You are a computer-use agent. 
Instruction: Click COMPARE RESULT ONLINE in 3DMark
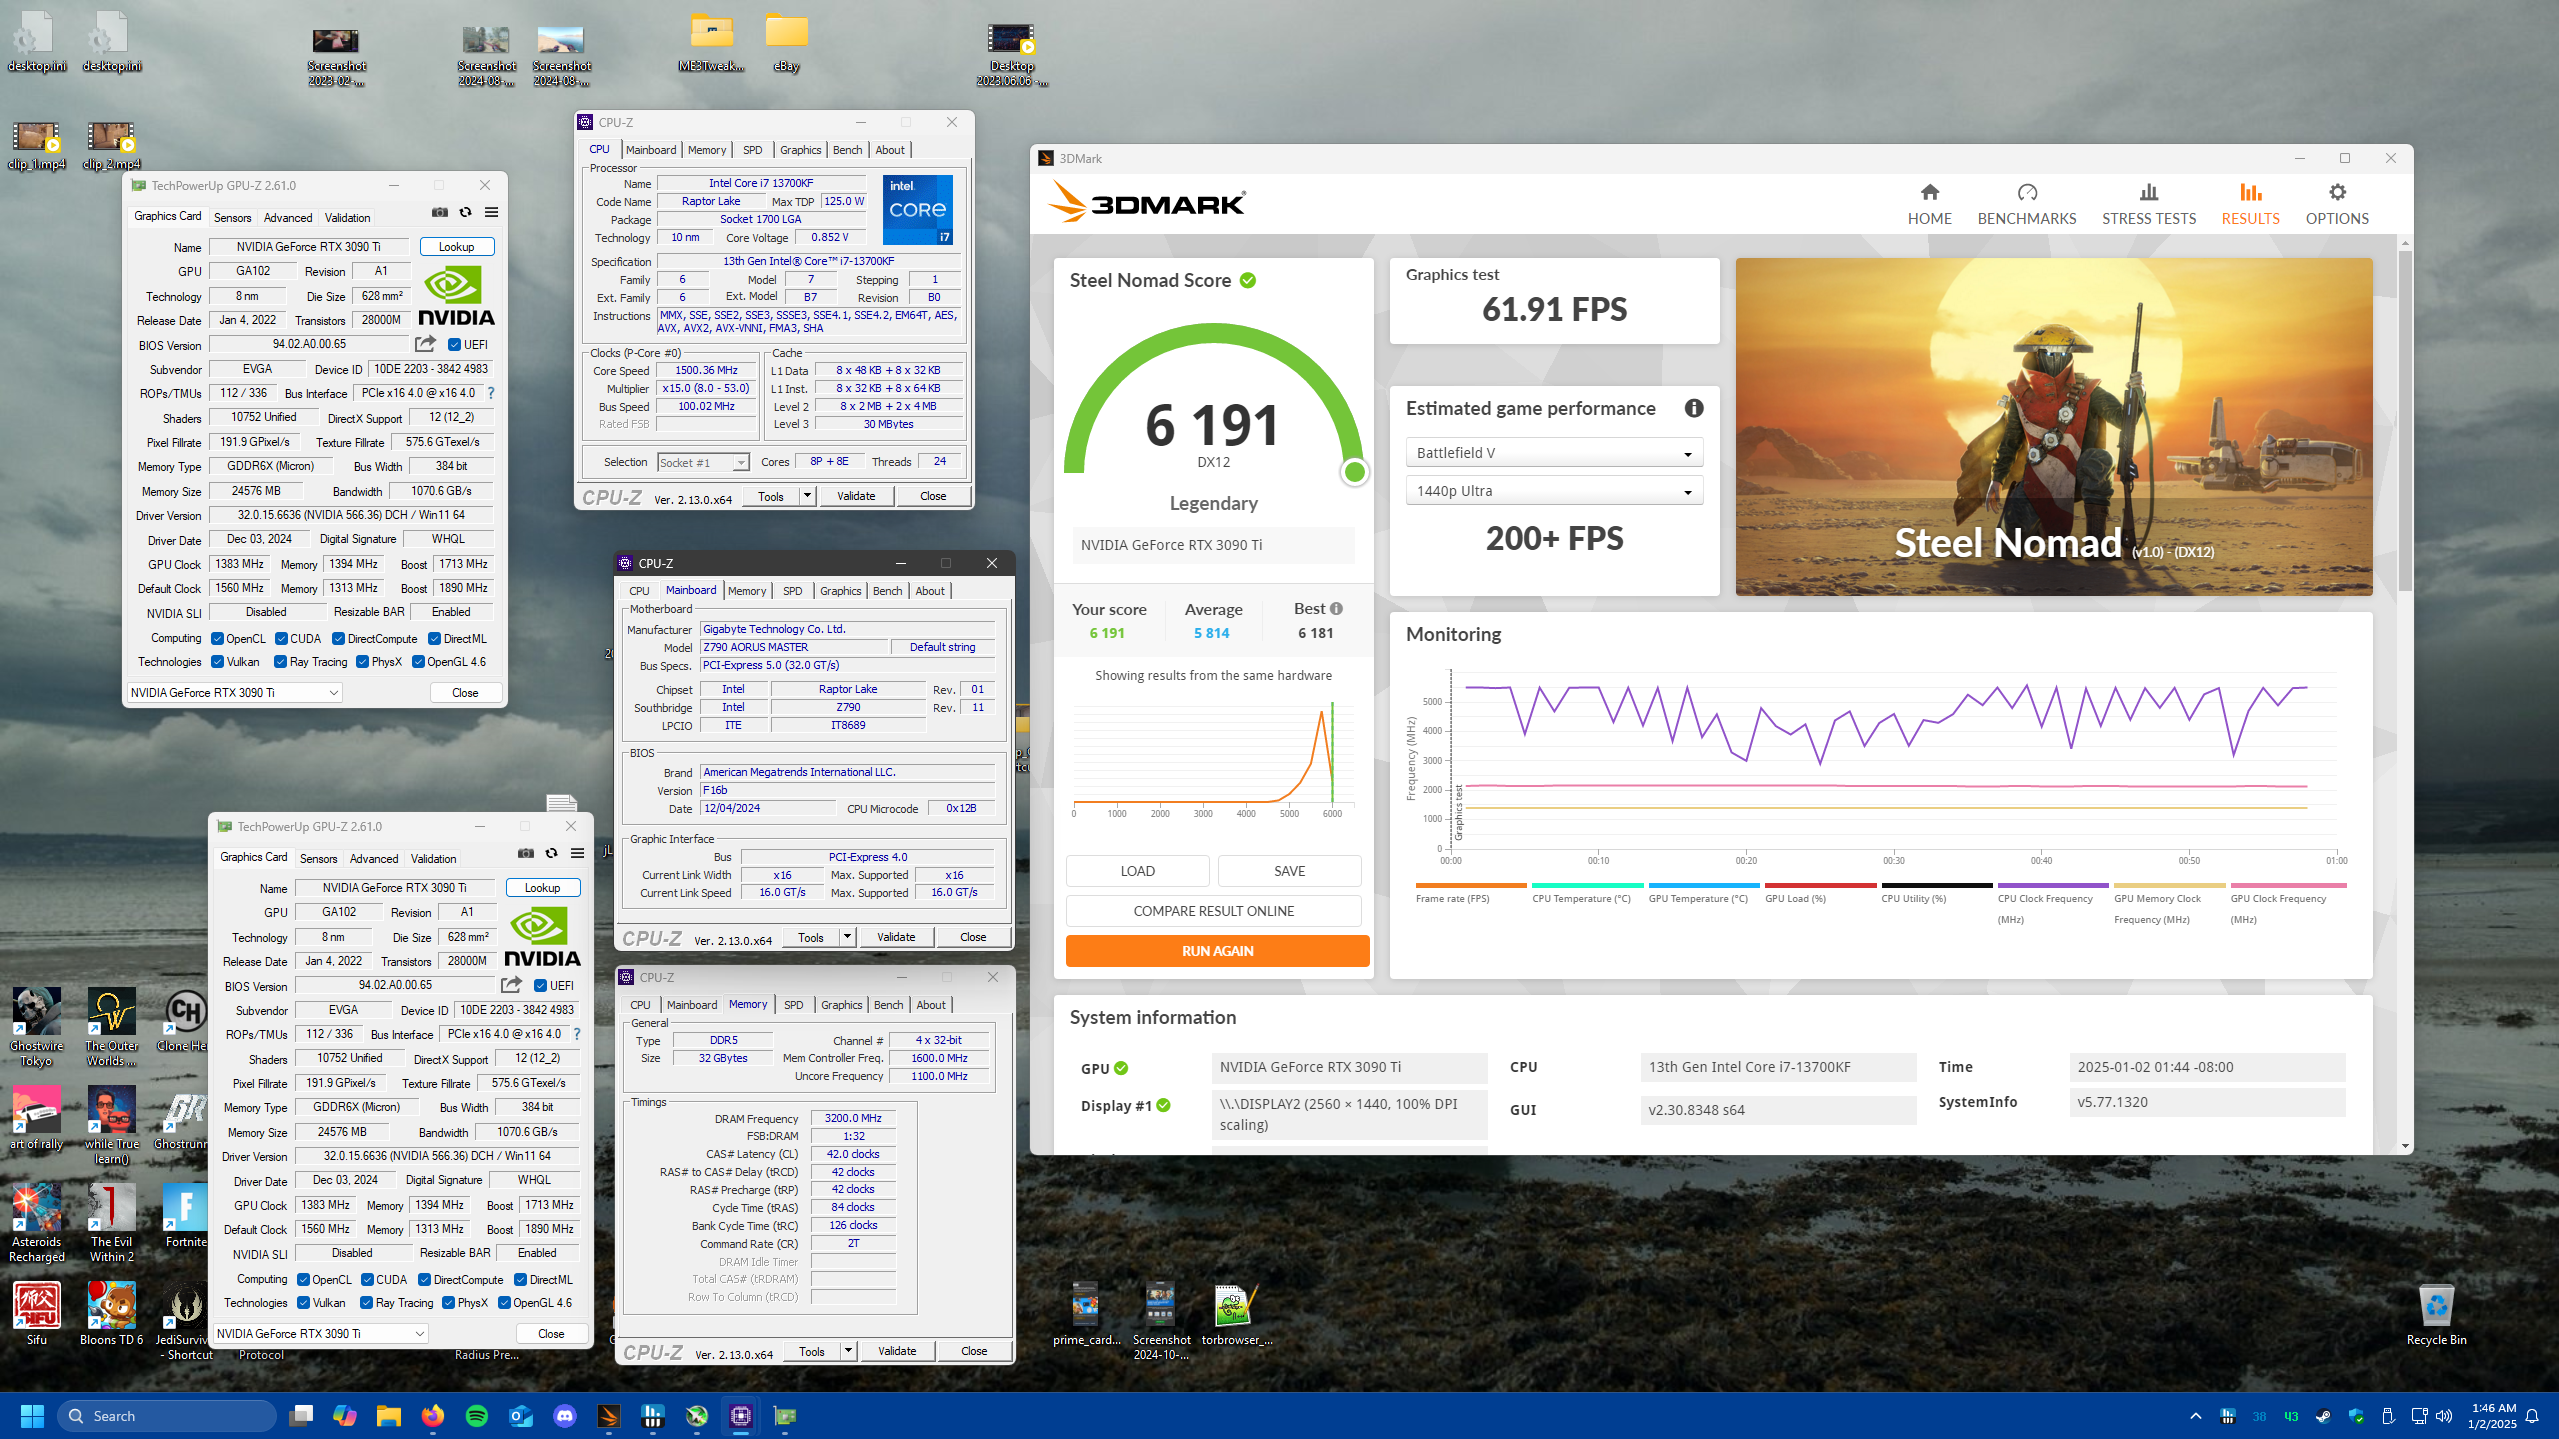(1213, 911)
